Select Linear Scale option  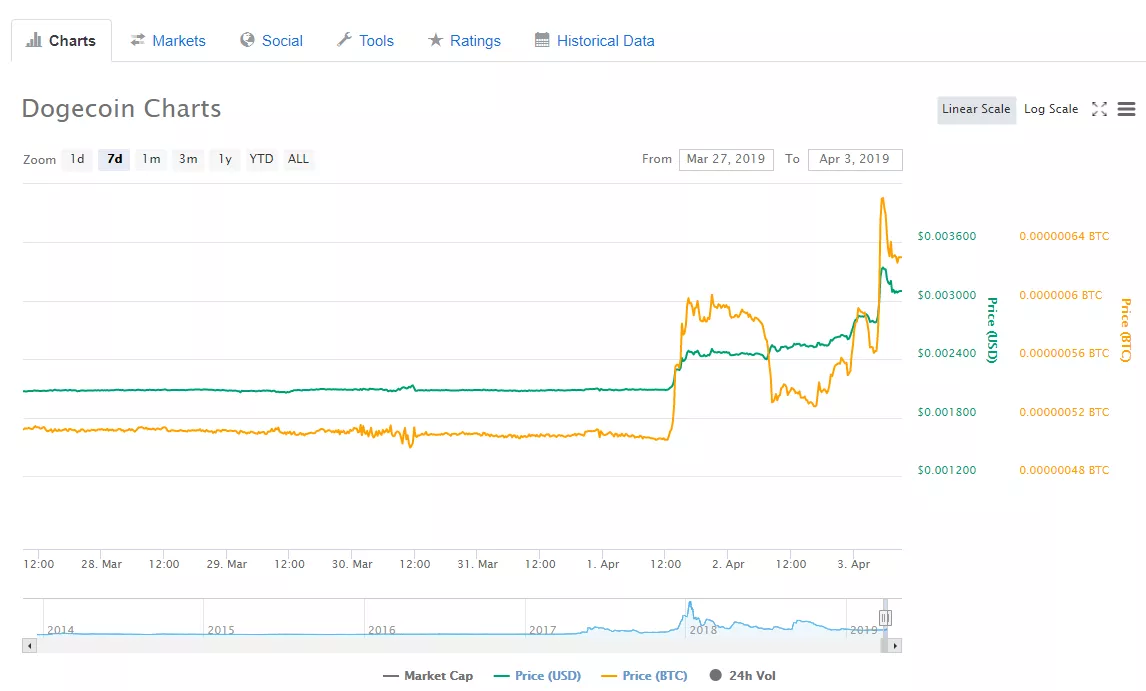pyautogui.click(x=976, y=109)
